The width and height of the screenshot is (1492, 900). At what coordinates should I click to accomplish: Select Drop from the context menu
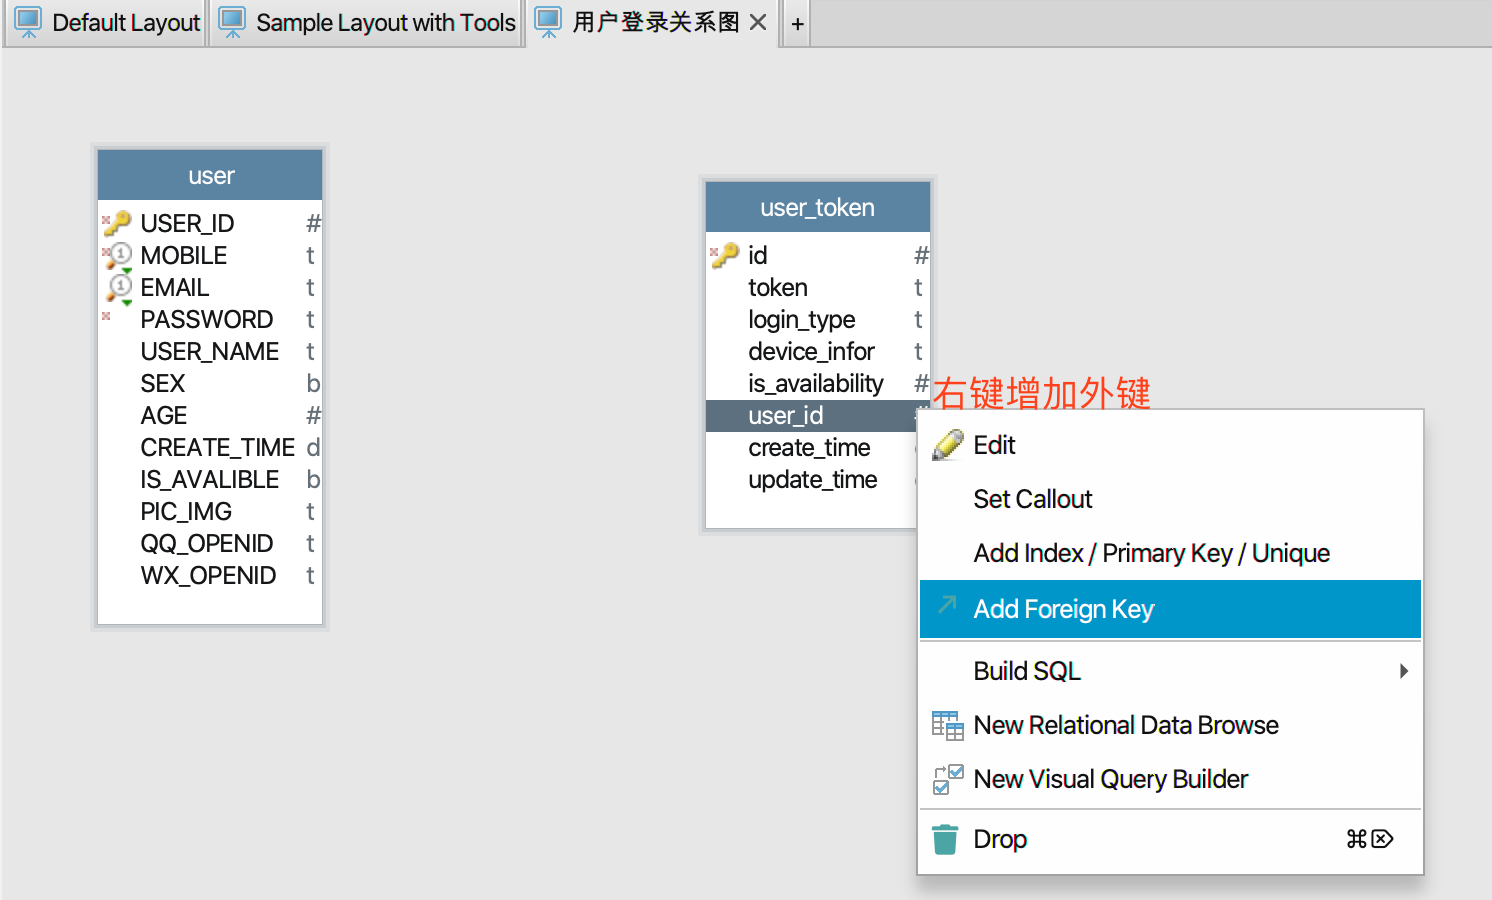1170,839
